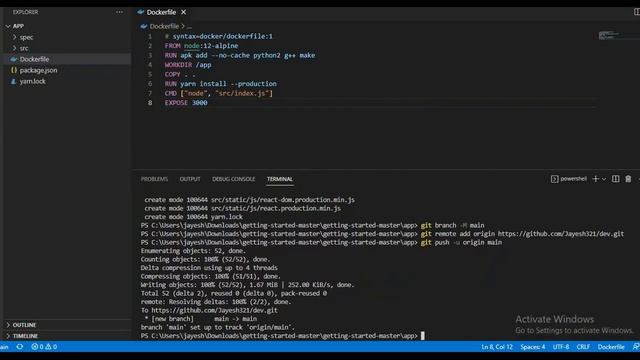Viewport: 640px width, 360px height.
Task: Open the Explorer more actions ellipsis
Action: click(x=119, y=12)
